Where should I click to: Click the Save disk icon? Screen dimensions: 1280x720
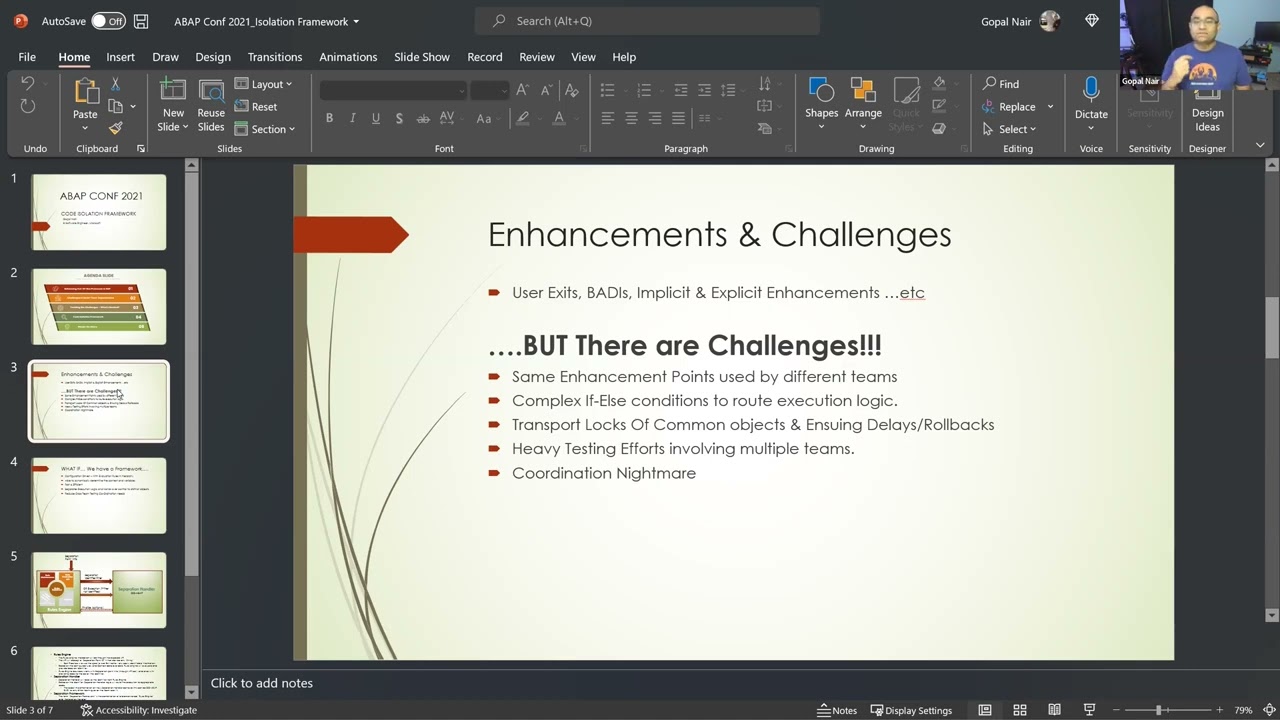point(141,21)
